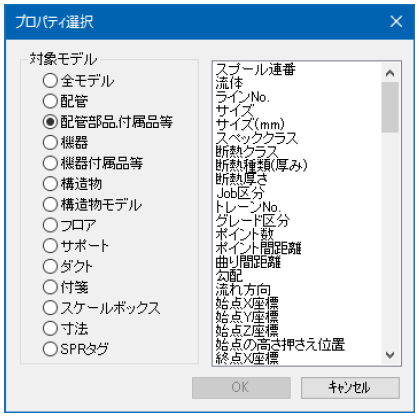
Task: Select the ダクト radio button
Action: (x=68, y=267)
